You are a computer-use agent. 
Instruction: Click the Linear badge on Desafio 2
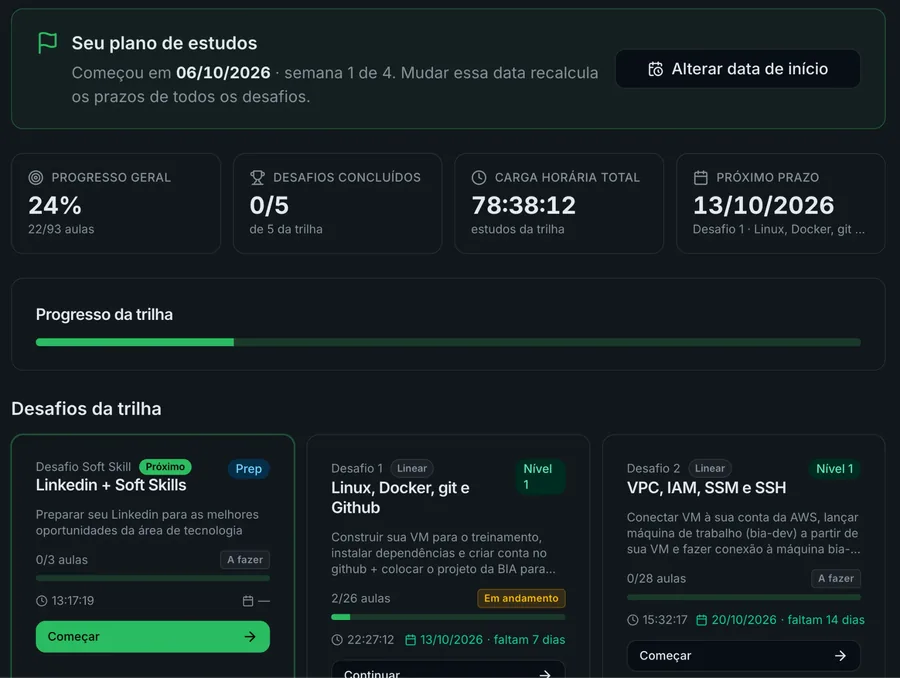709,468
